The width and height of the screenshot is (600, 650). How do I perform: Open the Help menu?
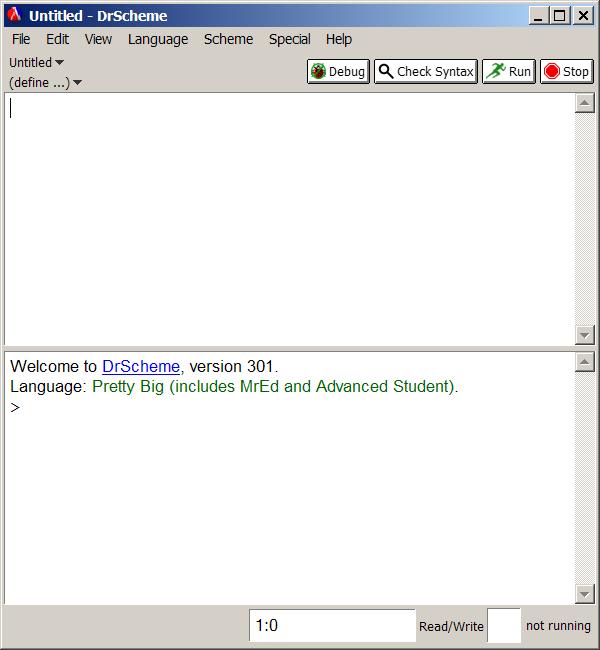click(x=338, y=39)
